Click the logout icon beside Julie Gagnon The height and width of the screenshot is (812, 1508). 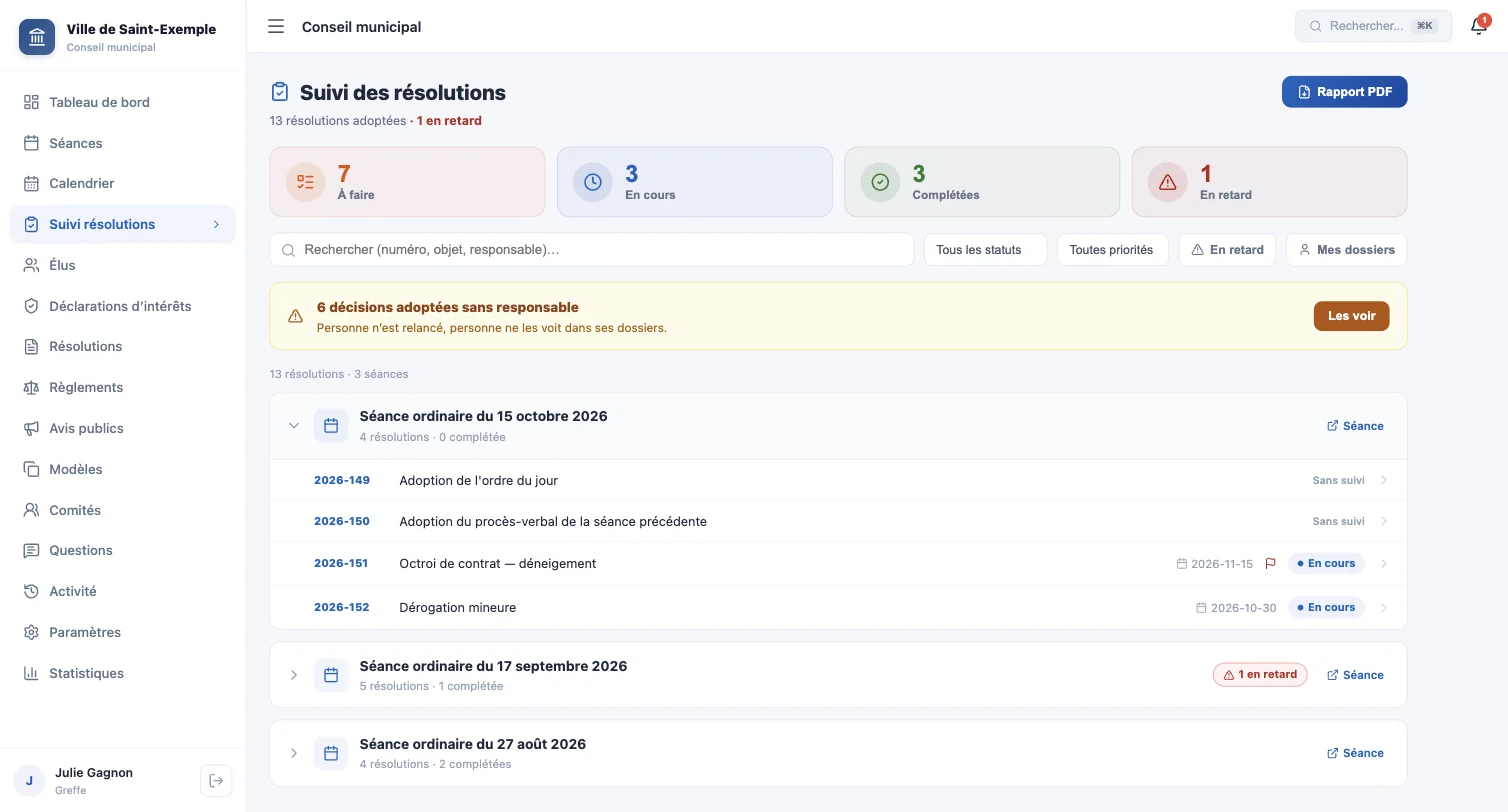(x=216, y=780)
